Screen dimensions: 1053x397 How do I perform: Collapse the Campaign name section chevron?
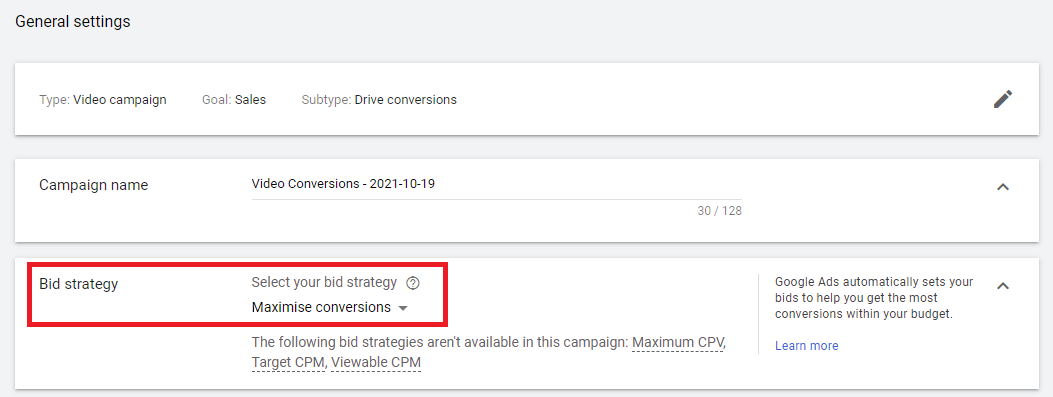(1003, 187)
